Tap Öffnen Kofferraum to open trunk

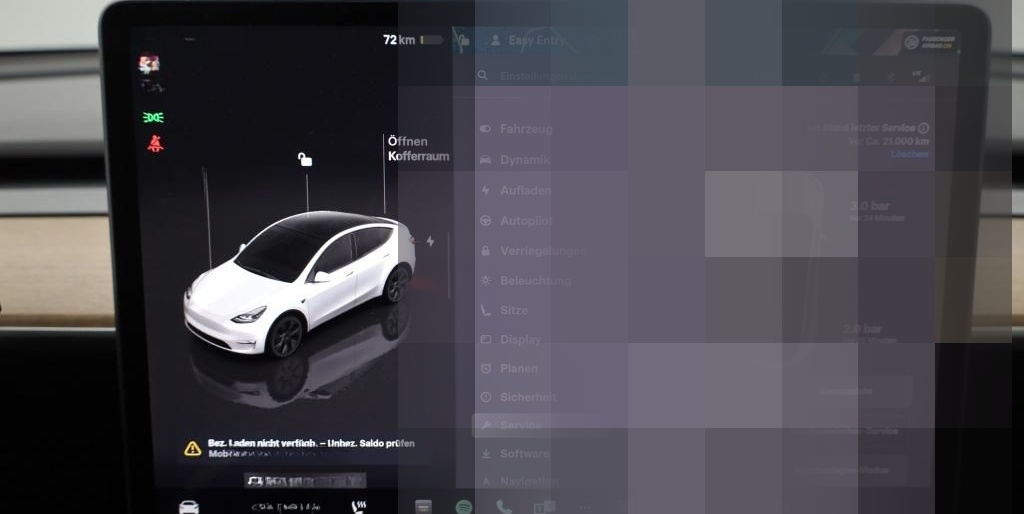(418, 149)
